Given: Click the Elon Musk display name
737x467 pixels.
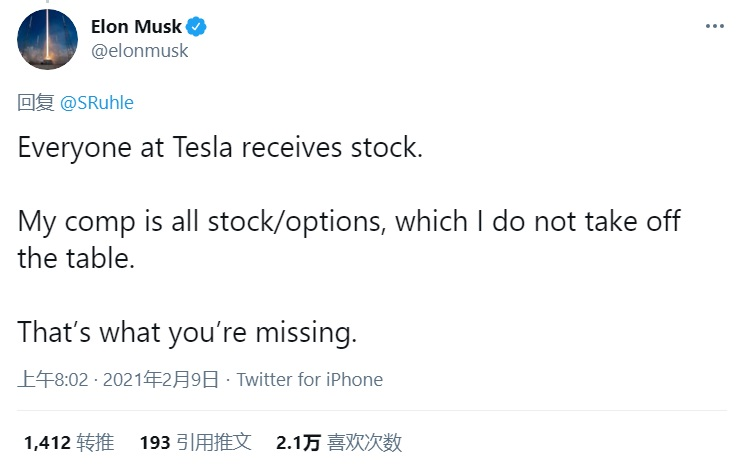Looking at the screenshot, I should click(136, 27).
